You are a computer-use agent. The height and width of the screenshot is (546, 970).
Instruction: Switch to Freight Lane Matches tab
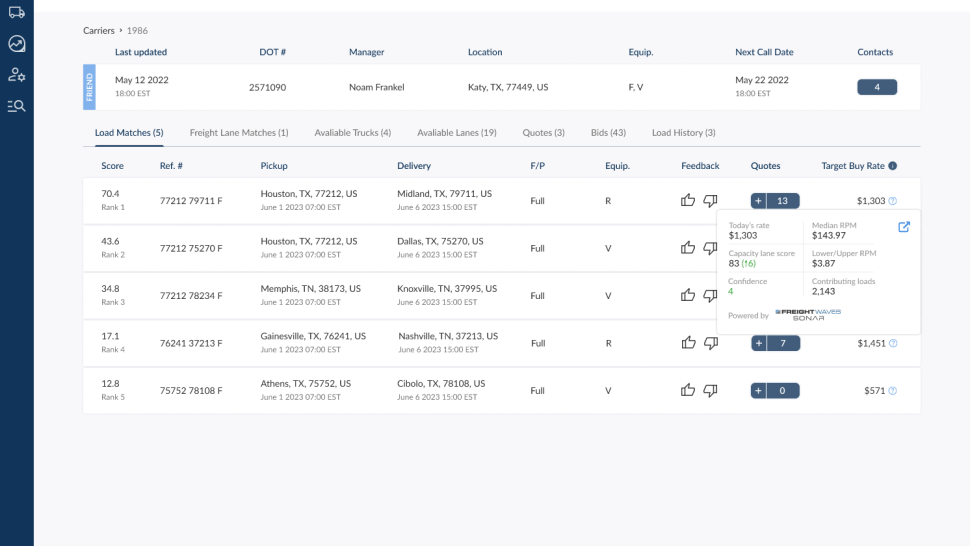tap(239, 132)
